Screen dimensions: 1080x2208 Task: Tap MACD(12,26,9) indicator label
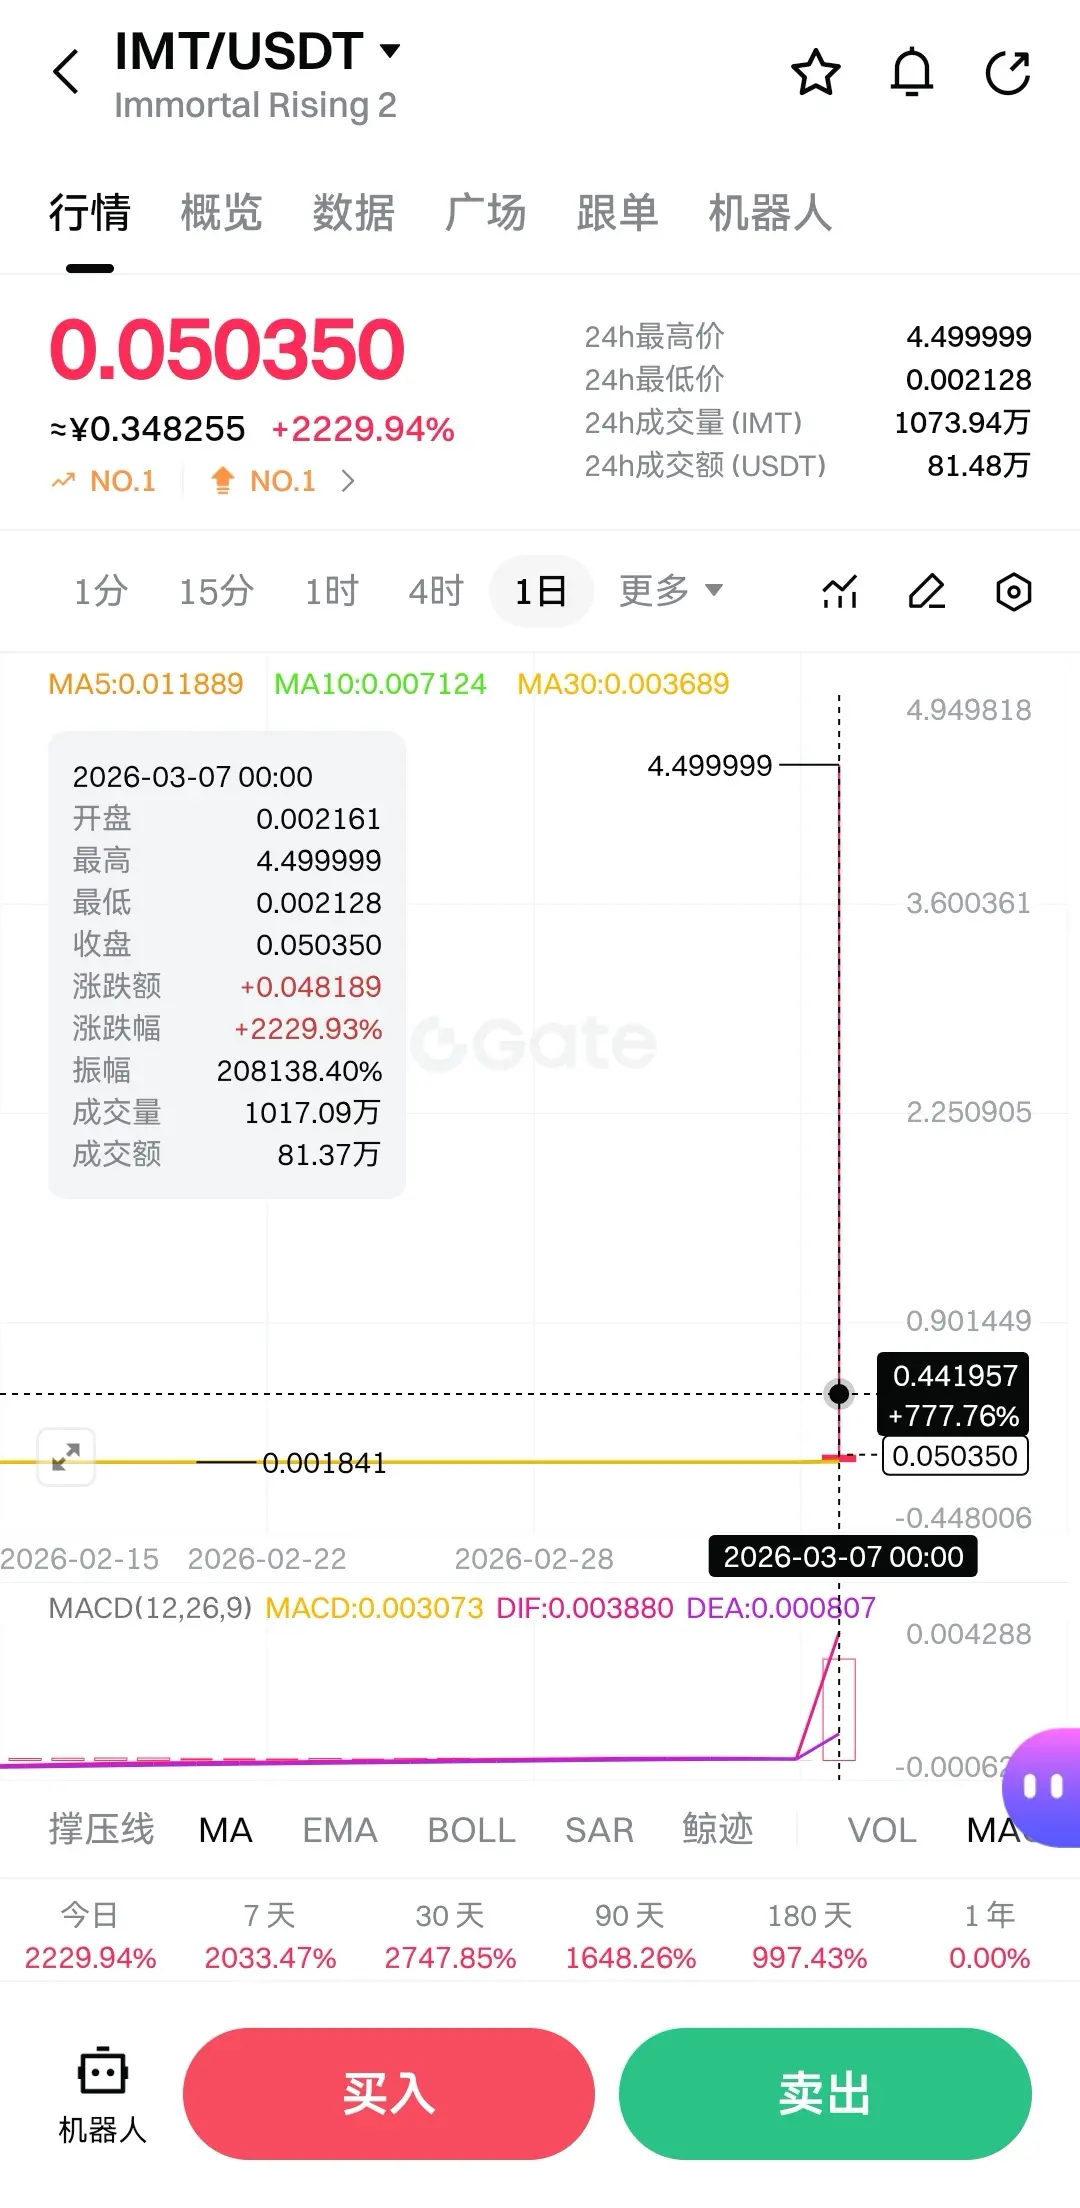point(150,1608)
